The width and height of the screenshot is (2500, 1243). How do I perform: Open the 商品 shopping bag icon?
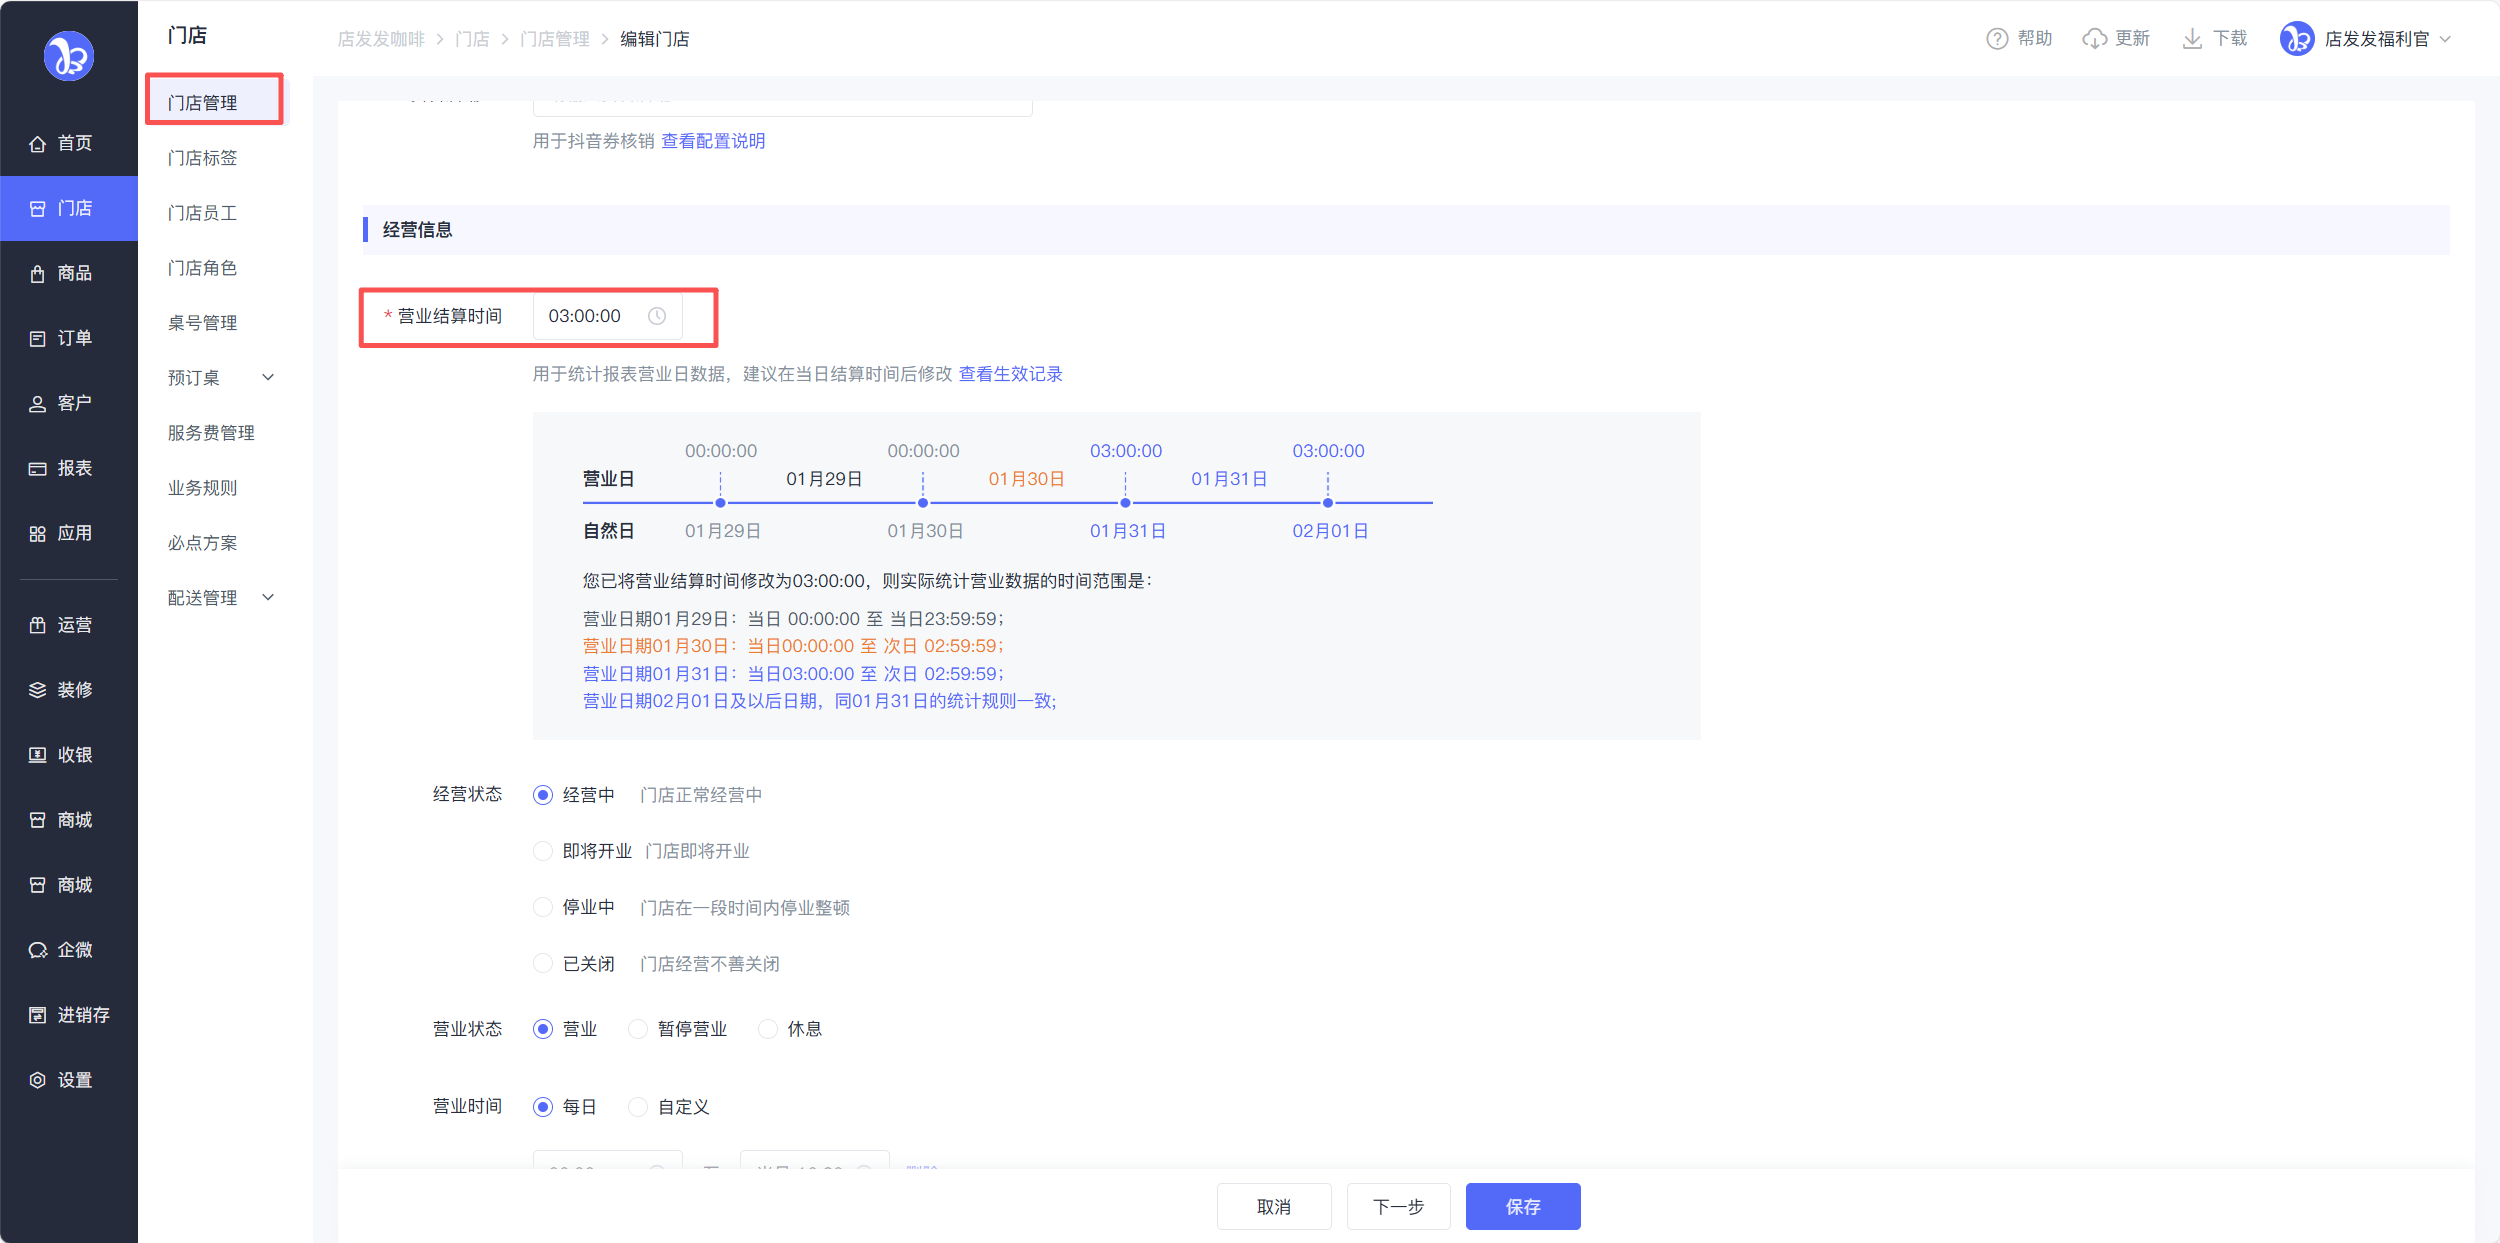38,274
